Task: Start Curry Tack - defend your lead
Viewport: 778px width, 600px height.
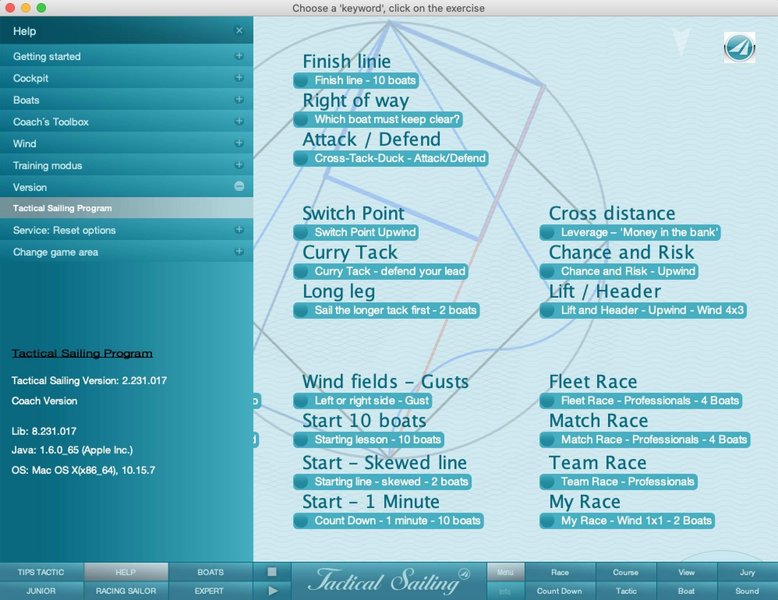Action: (381, 271)
